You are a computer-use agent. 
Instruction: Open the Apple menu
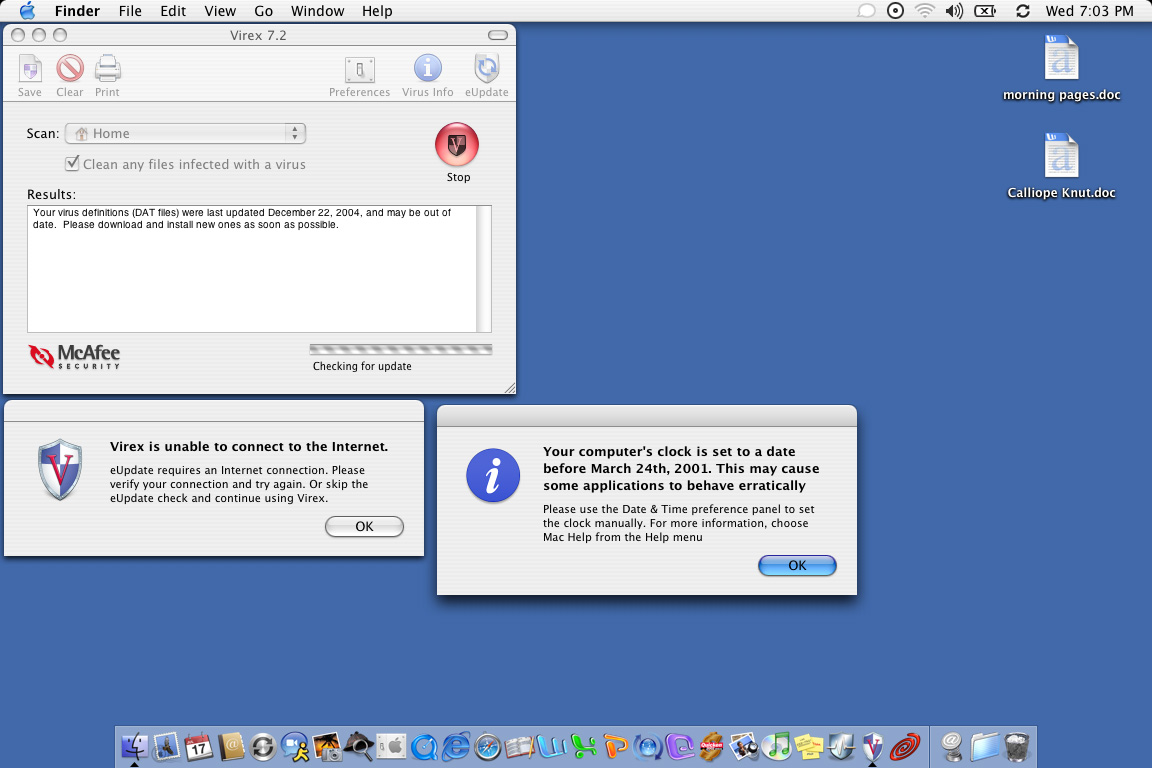tap(27, 10)
